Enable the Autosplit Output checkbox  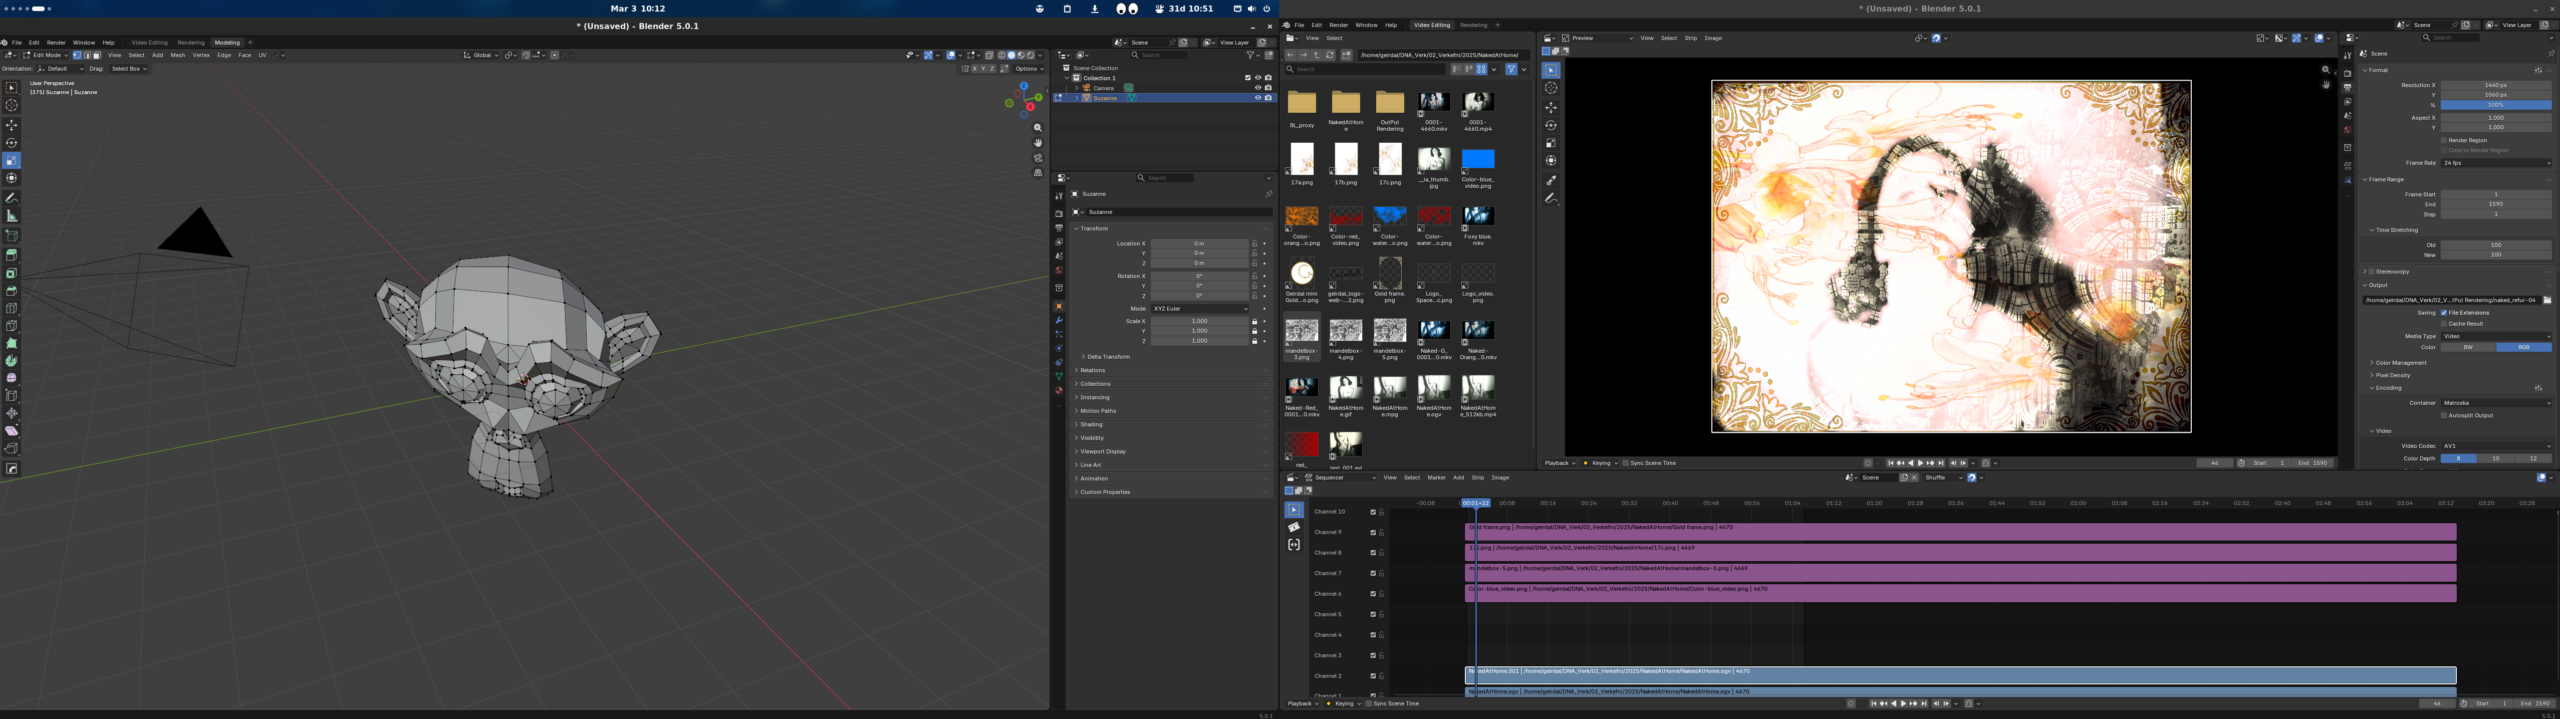pyautogui.click(x=2444, y=416)
